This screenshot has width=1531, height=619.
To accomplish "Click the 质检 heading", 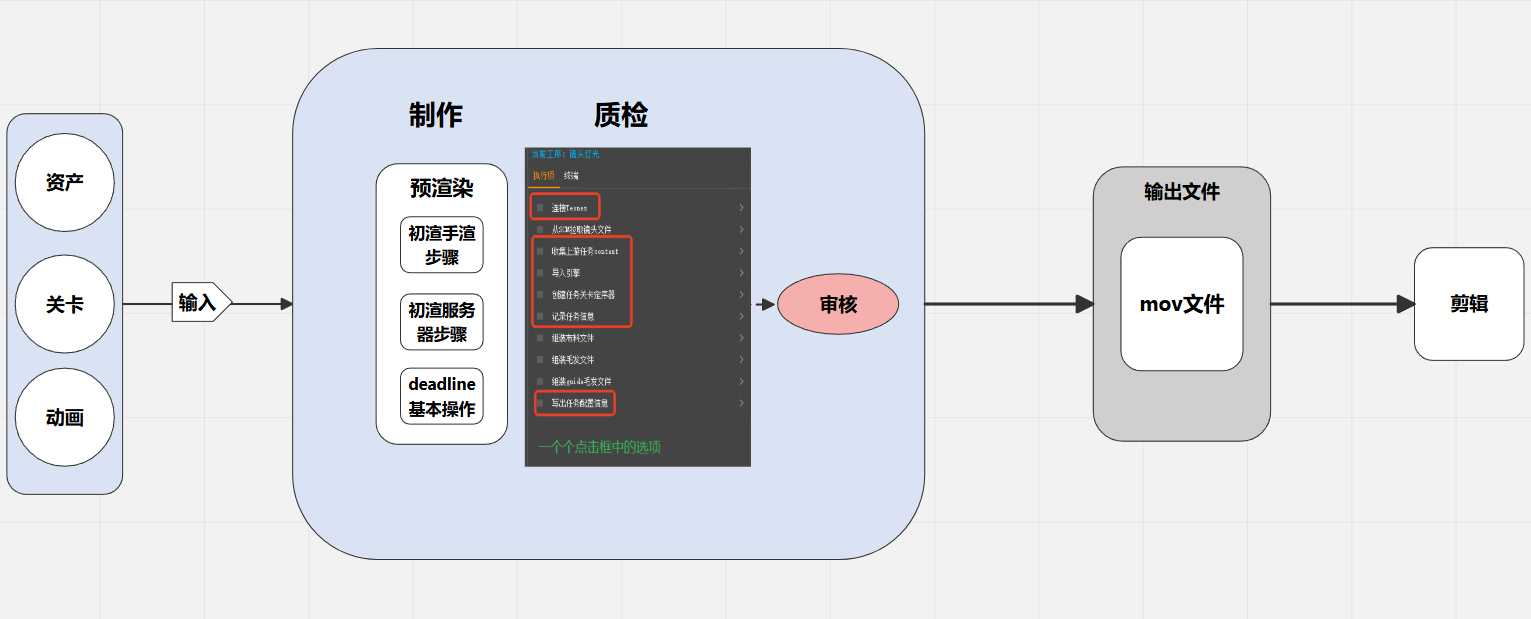I will (621, 115).
